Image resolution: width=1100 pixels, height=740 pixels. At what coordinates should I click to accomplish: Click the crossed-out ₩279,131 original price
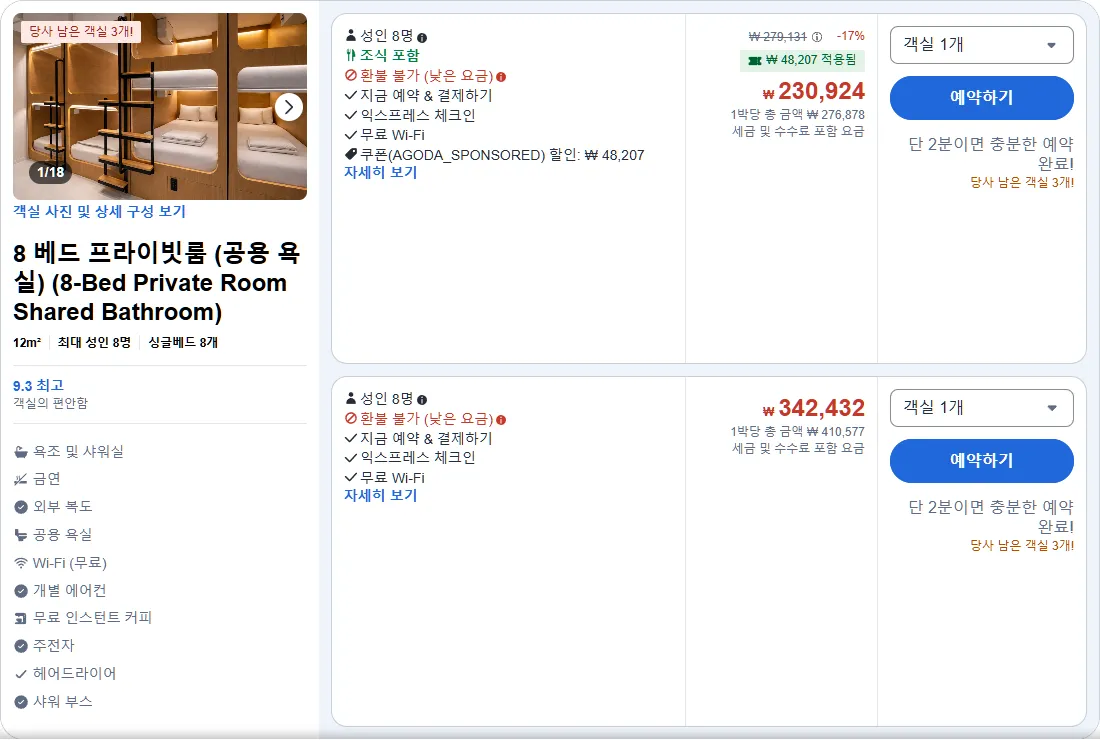point(777,36)
